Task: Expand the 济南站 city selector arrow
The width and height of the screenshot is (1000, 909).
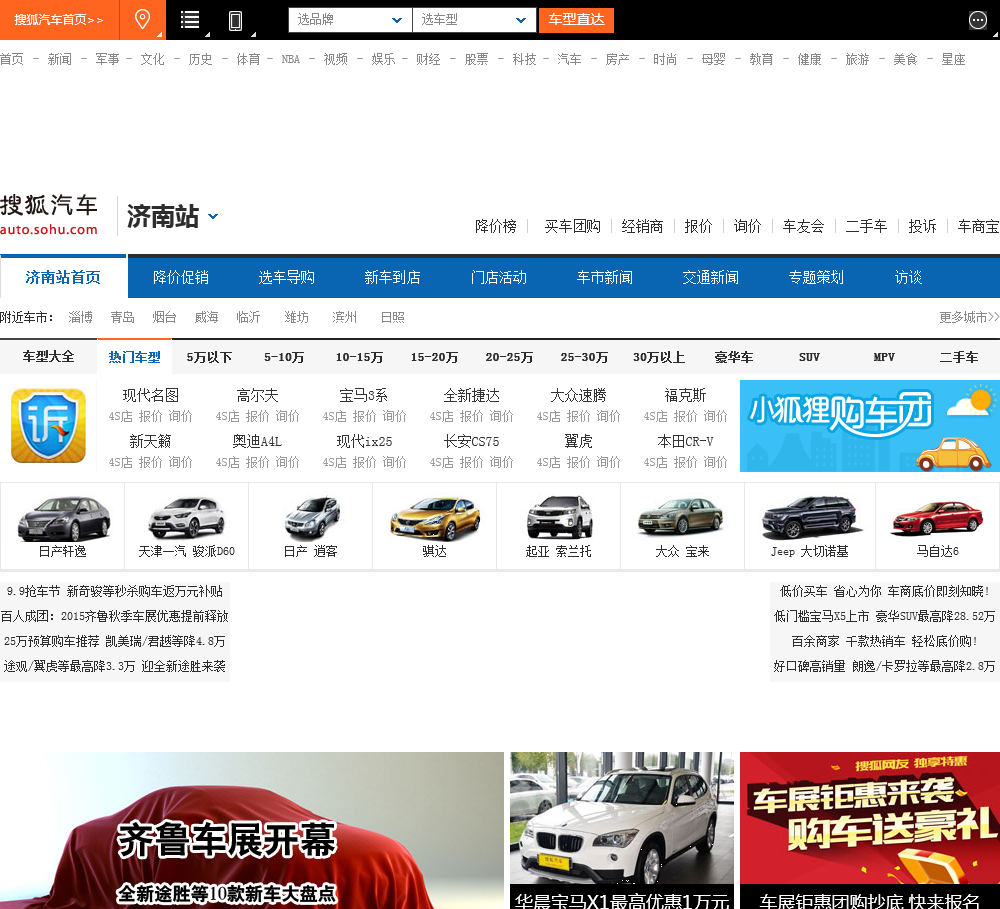Action: 213,216
